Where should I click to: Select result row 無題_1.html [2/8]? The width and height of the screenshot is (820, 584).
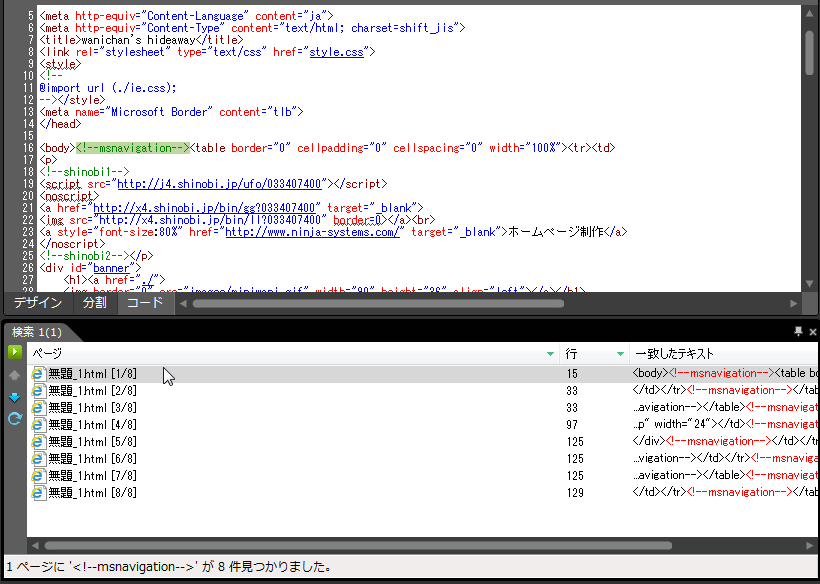pyautogui.click(x=422, y=391)
